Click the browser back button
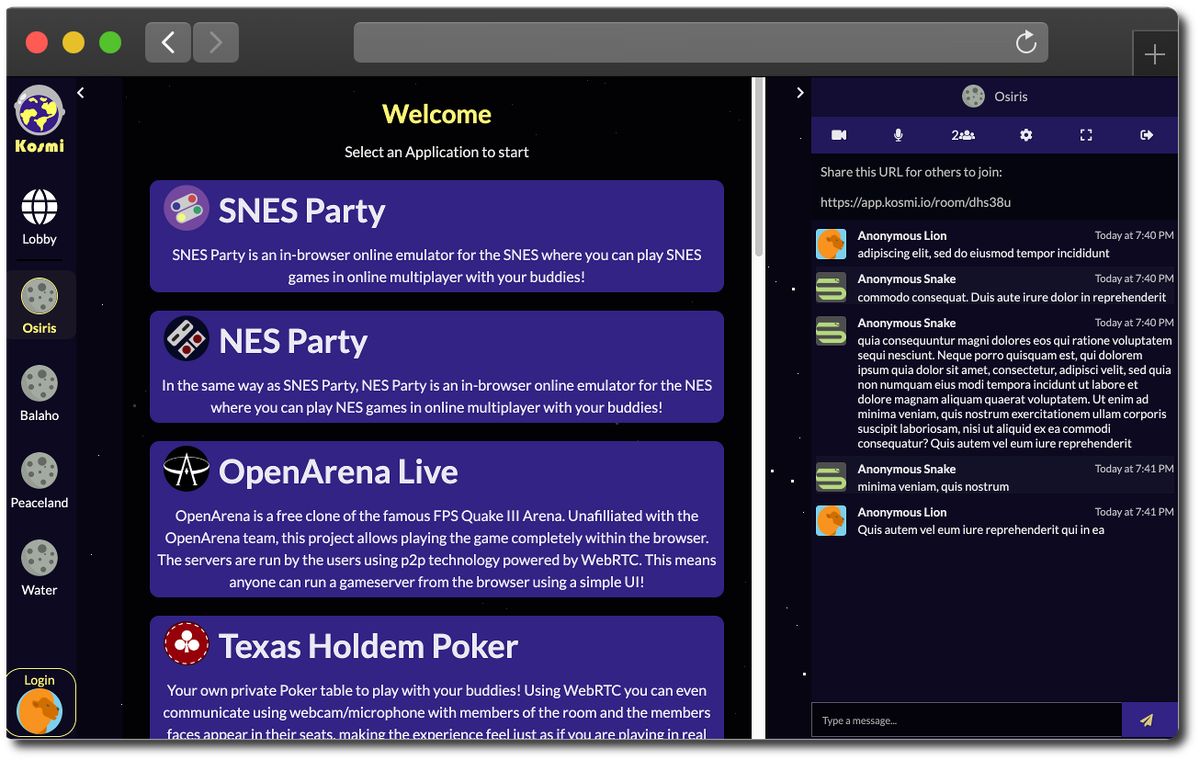 [168, 42]
